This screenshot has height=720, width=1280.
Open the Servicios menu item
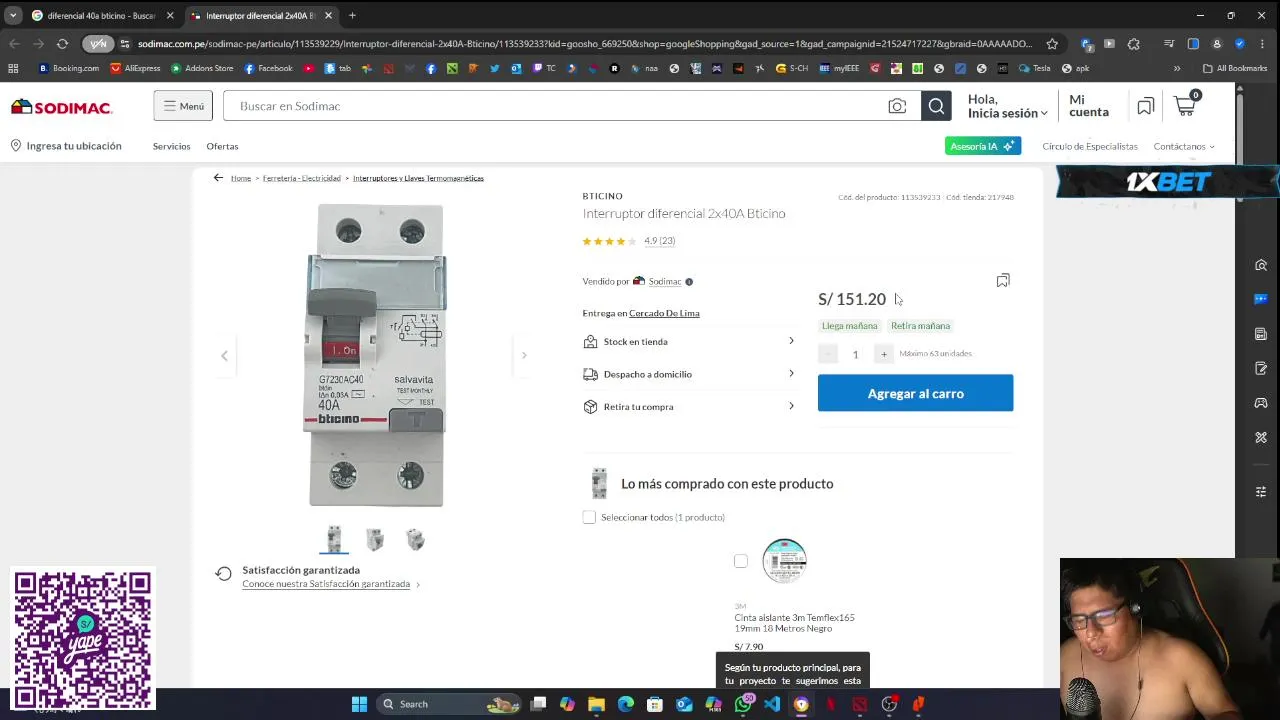(x=171, y=146)
